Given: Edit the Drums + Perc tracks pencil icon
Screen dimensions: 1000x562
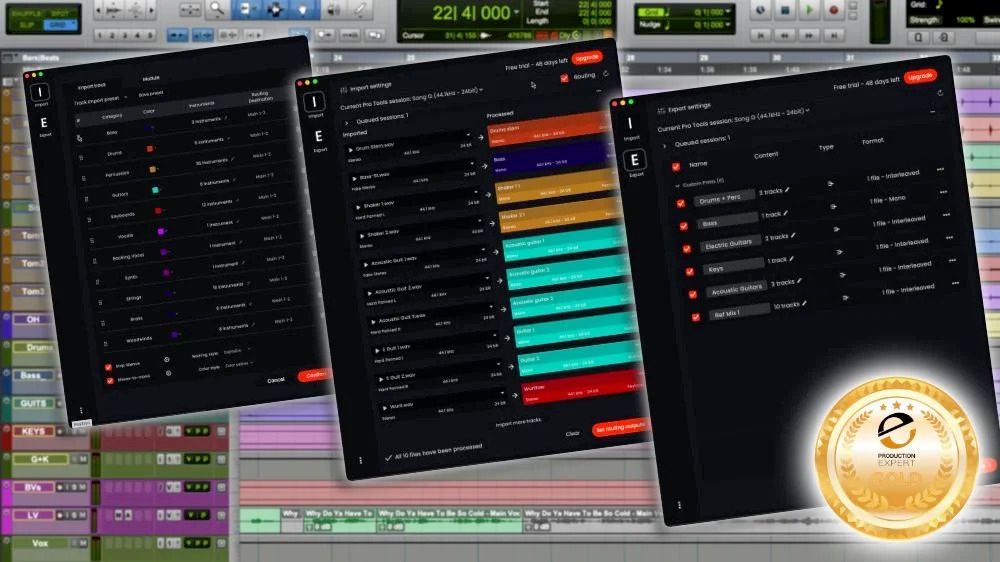Looking at the screenshot, I should pyautogui.click(x=788, y=189).
